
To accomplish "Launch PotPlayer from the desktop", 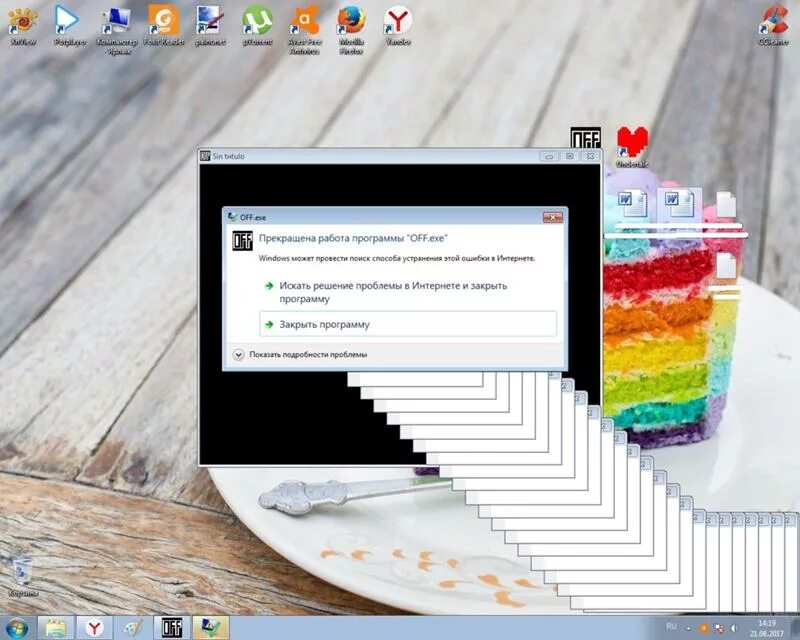I will tap(69, 27).
